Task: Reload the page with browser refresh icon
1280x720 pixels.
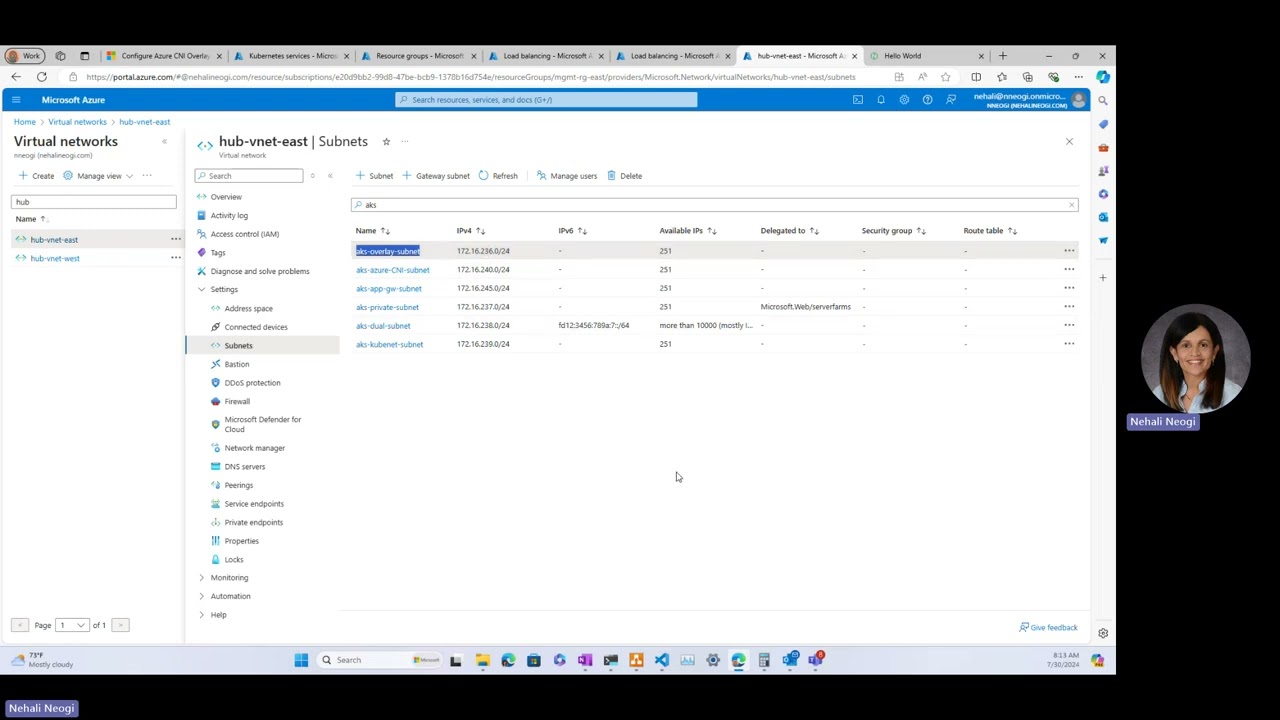Action: point(42,77)
